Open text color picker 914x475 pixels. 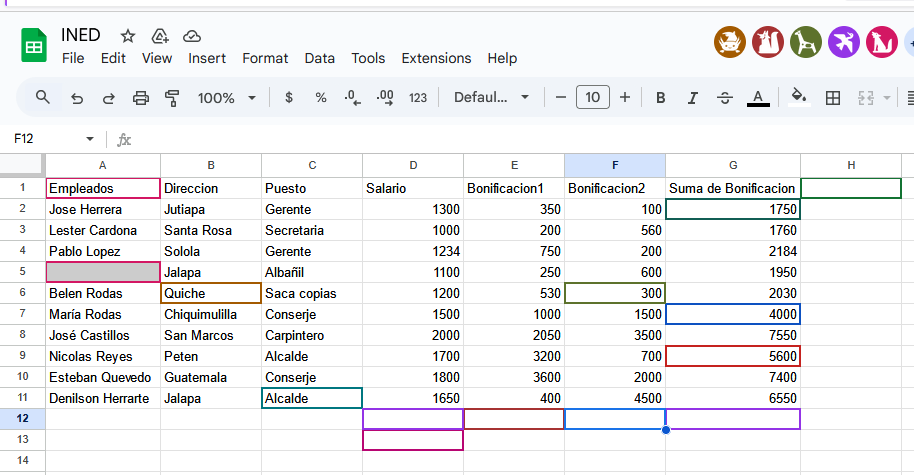[x=758, y=98]
